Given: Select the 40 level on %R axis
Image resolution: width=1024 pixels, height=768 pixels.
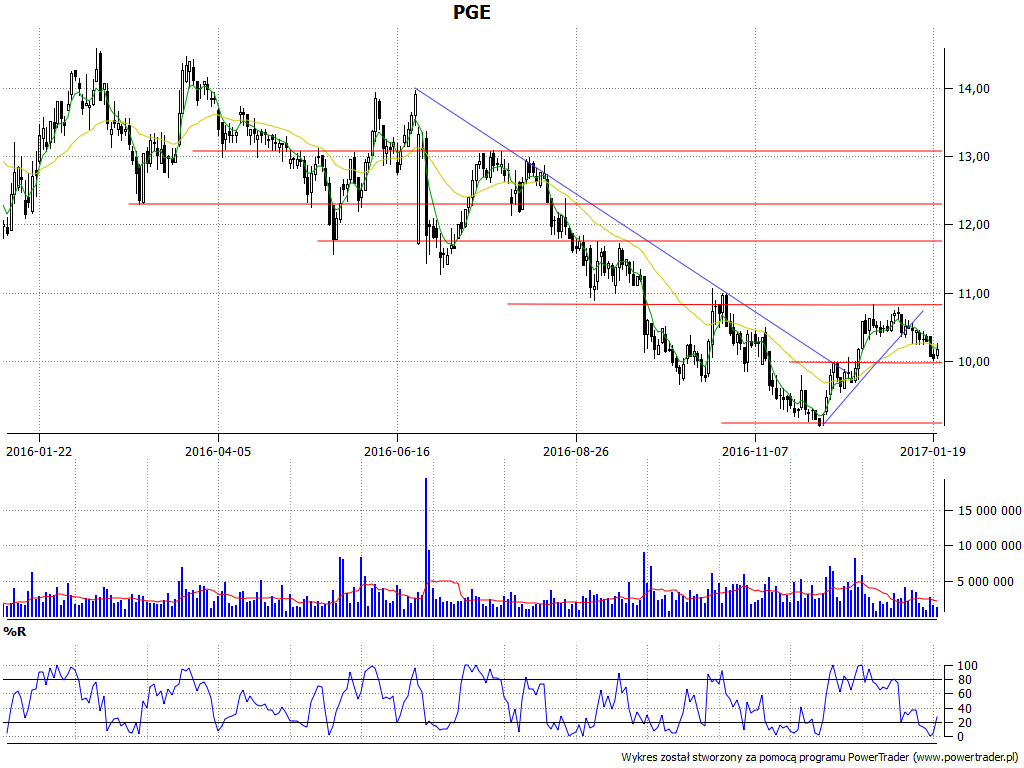Looking at the screenshot, I should 965,709.
